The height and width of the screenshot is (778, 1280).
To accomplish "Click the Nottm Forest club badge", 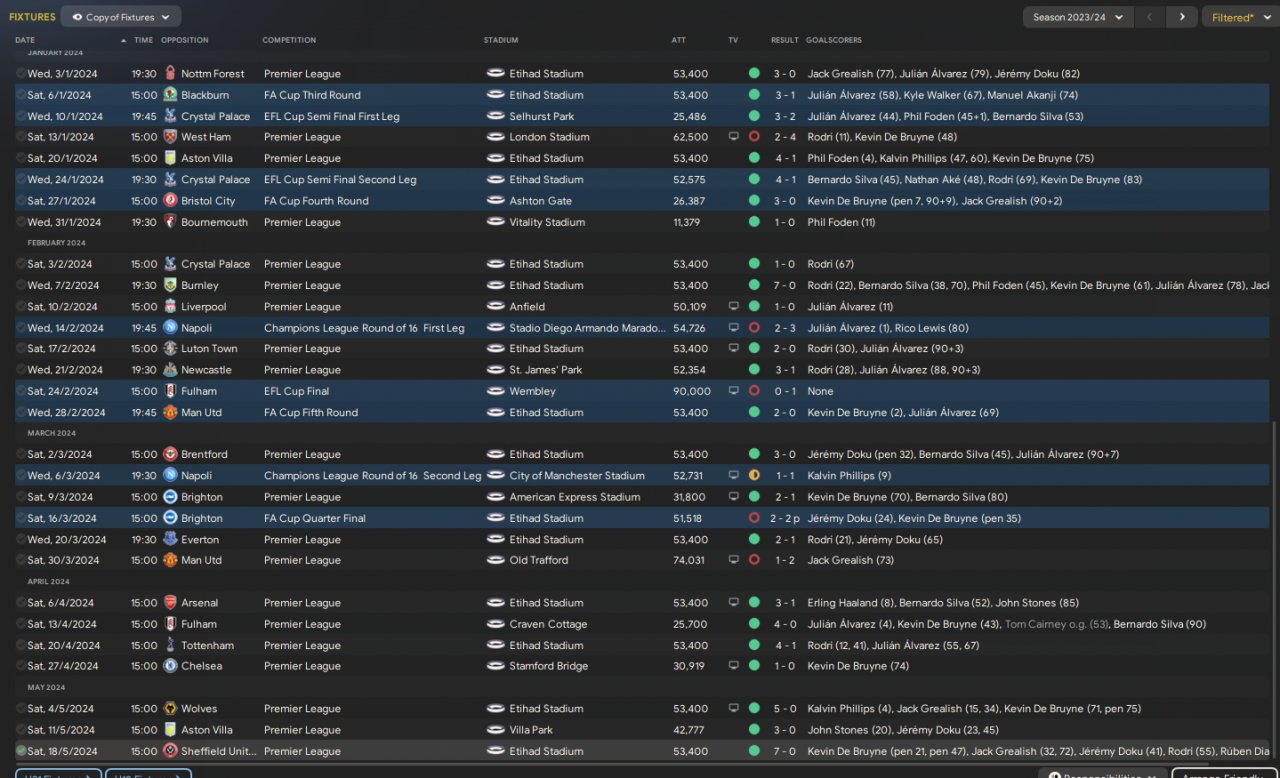I will [x=170, y=73].
